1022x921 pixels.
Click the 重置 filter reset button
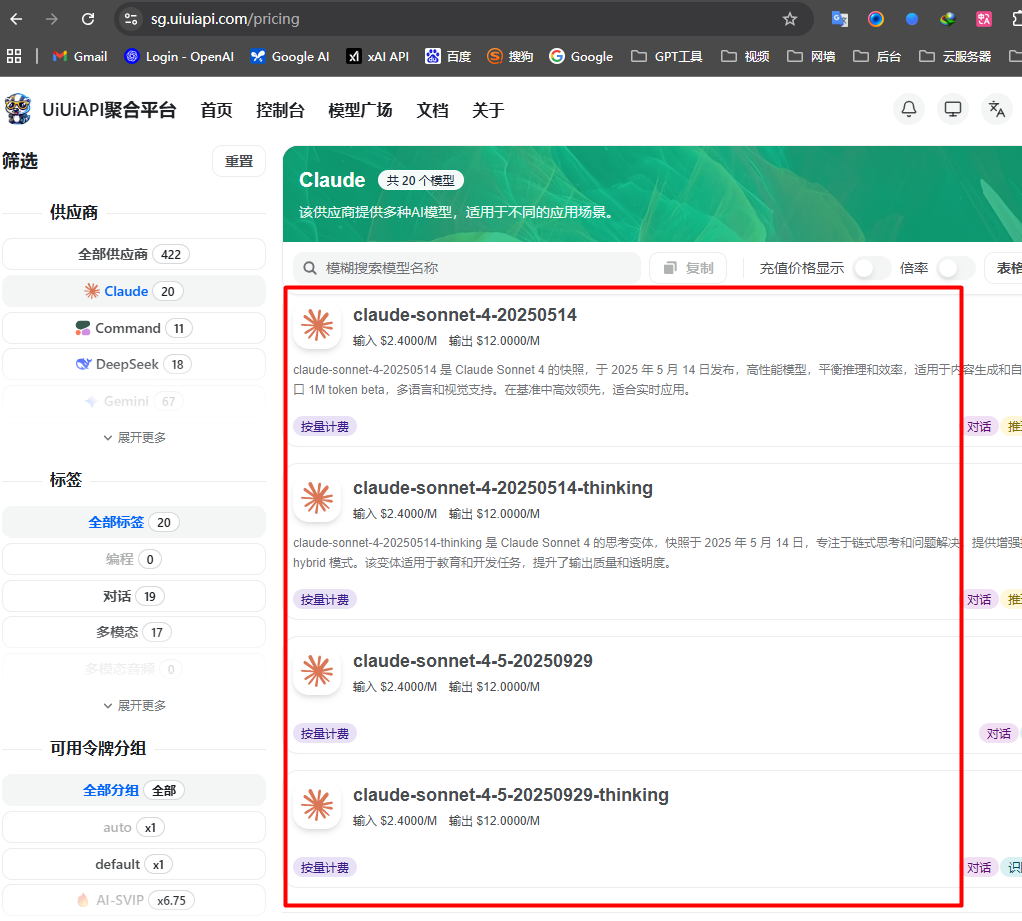pyautogui.click(x=239, y=161)
